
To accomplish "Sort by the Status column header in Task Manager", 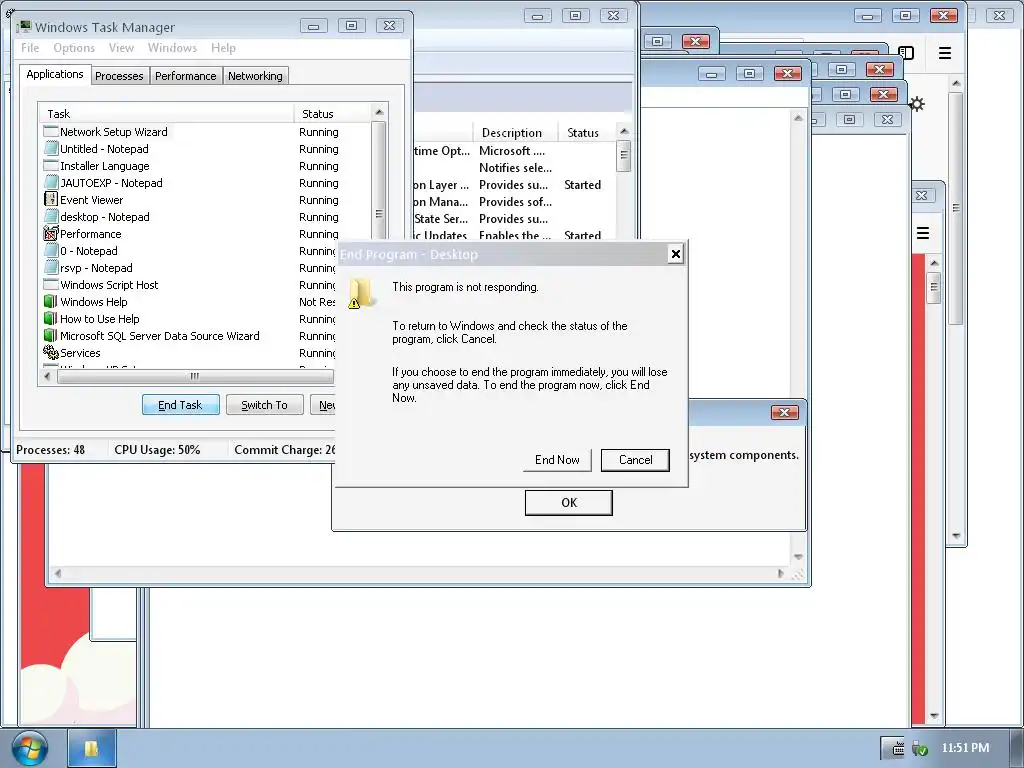I will click(333, 114).
